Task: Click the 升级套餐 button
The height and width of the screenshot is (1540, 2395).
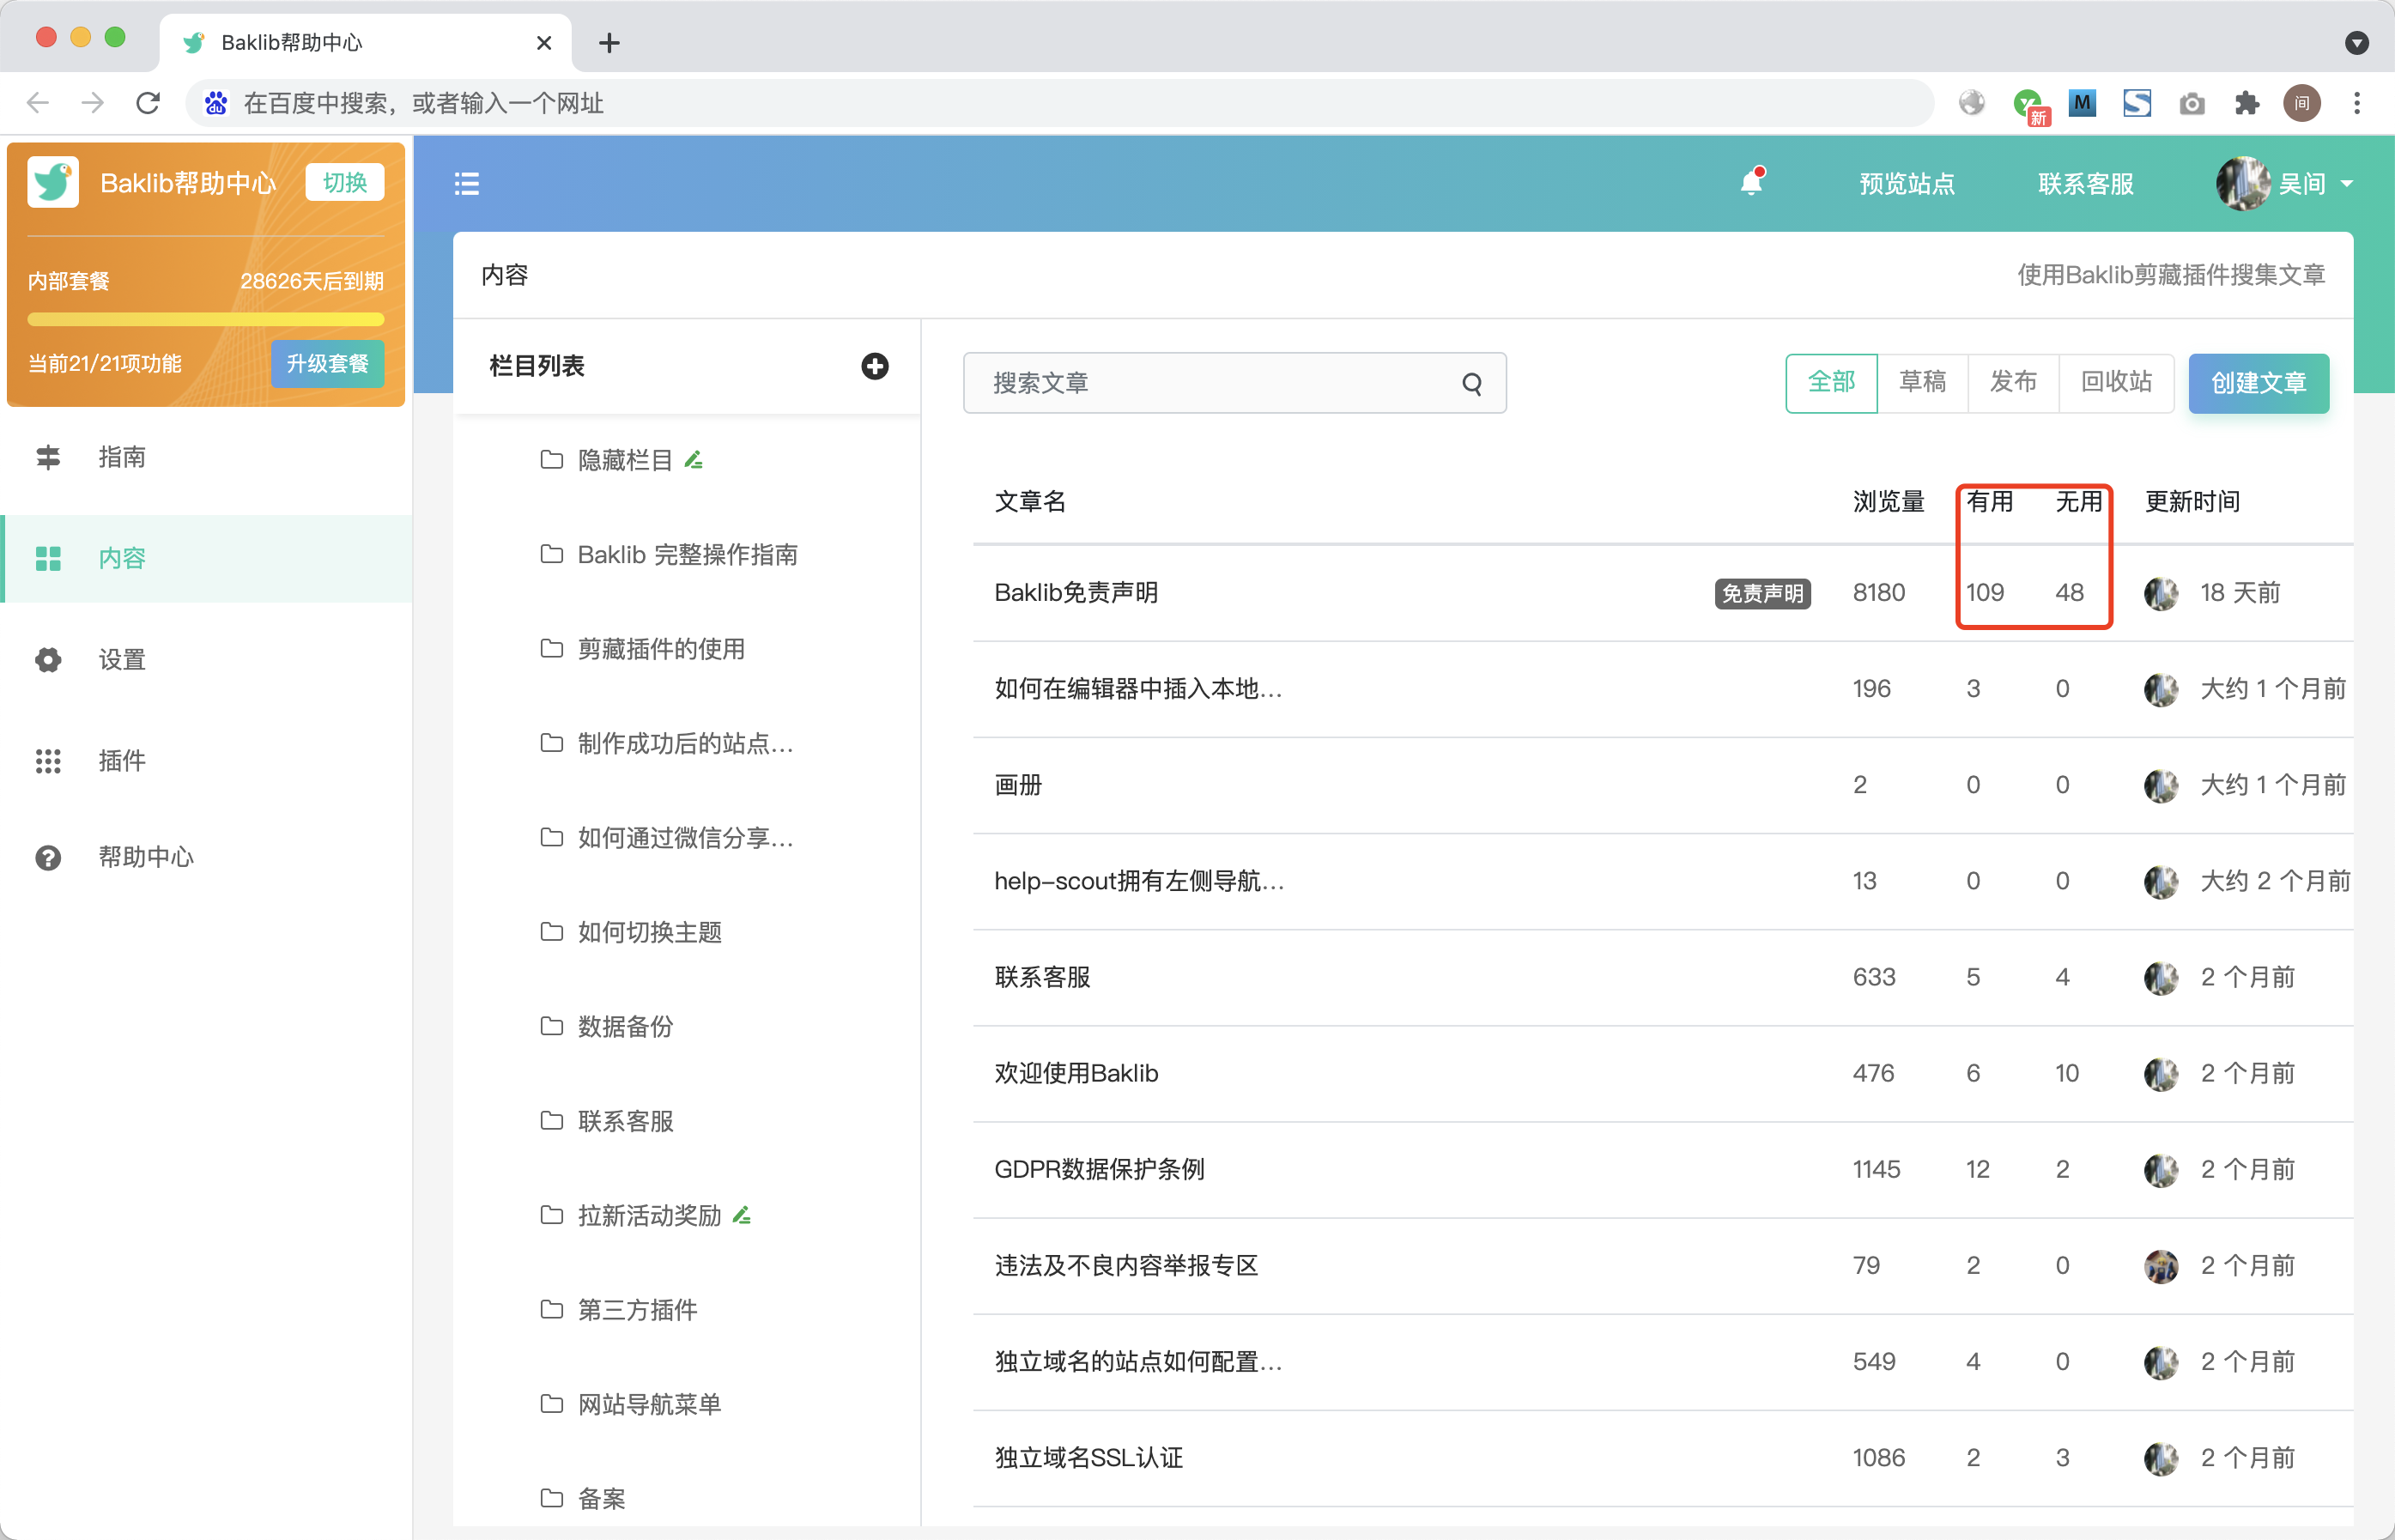Action: tap(328, 364)
